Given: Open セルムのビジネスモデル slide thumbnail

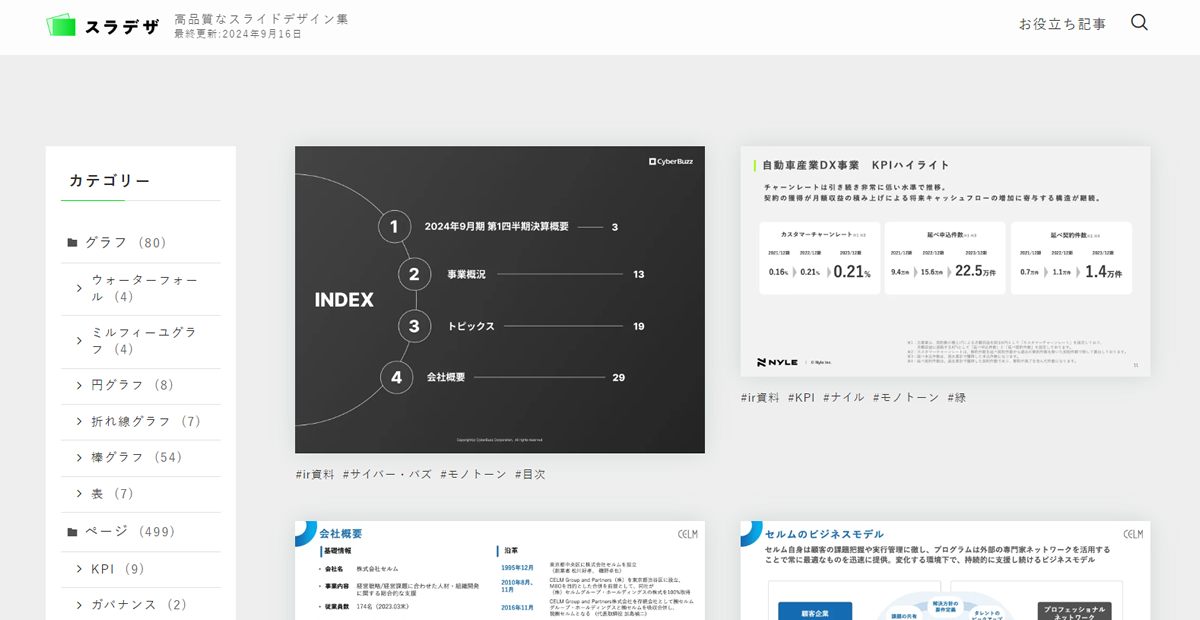Looking at the screenshot, I should 945,570.
